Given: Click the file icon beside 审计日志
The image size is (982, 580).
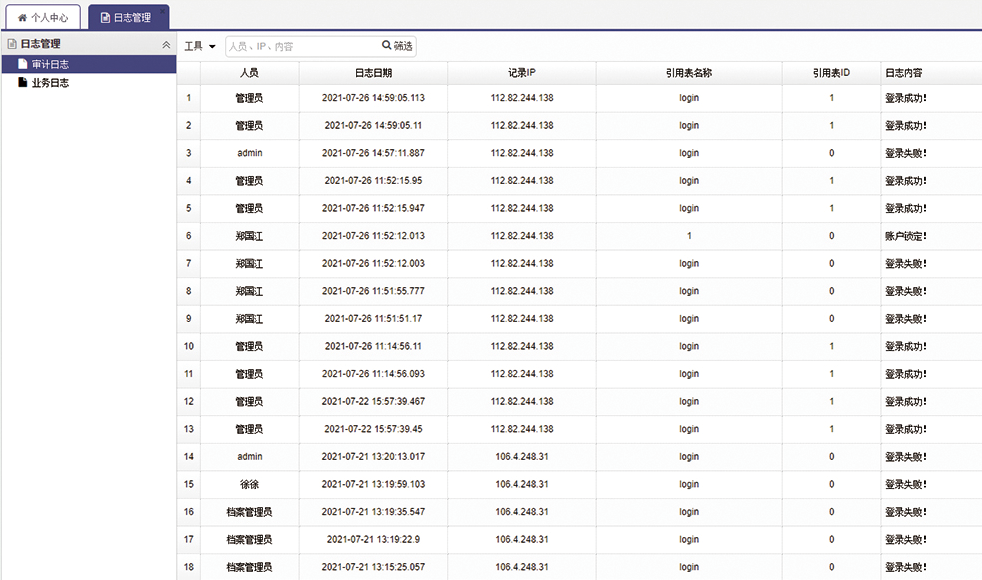Looking at the screenshot, I should (22, 64).
